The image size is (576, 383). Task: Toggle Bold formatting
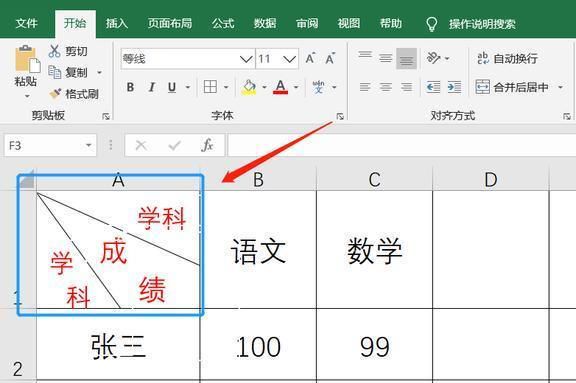(130, 87)
